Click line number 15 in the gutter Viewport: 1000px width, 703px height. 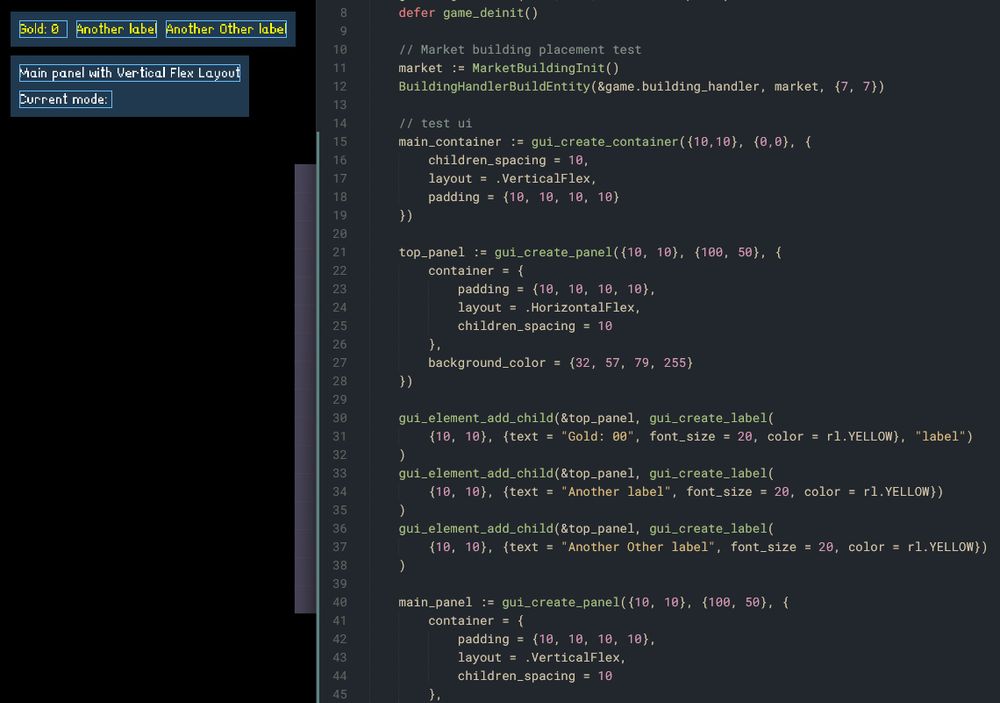point(340,142)
